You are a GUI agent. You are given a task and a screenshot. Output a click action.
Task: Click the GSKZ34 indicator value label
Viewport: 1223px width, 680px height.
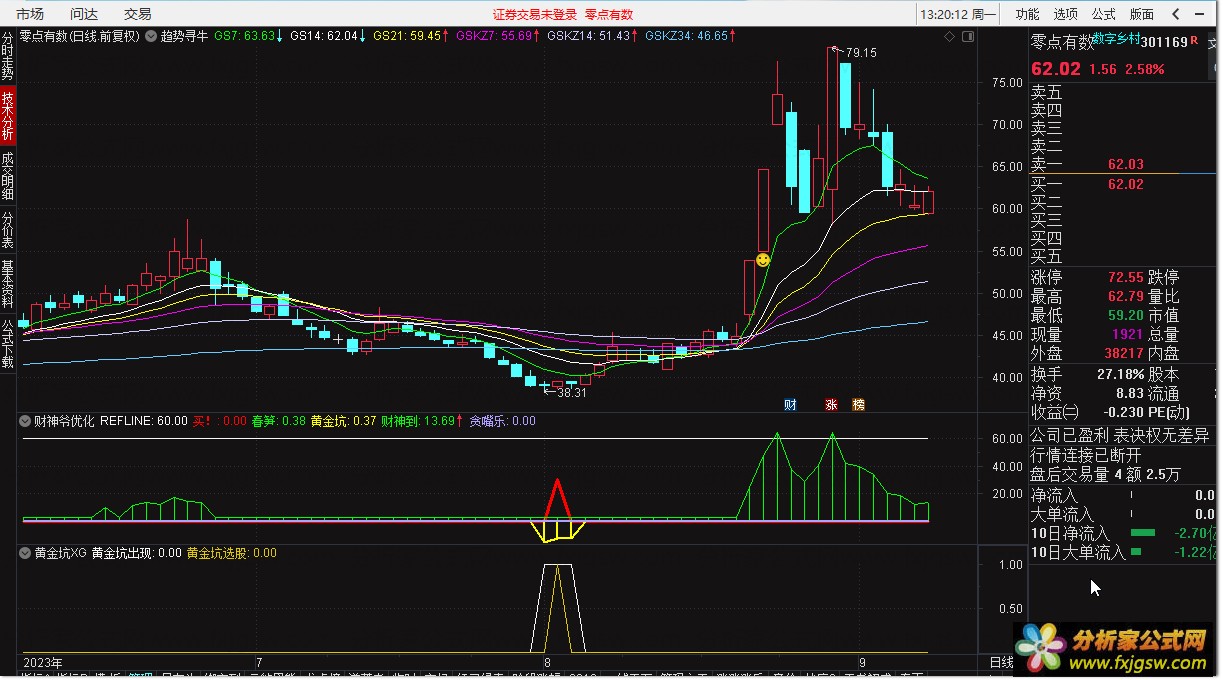[692, 36]
